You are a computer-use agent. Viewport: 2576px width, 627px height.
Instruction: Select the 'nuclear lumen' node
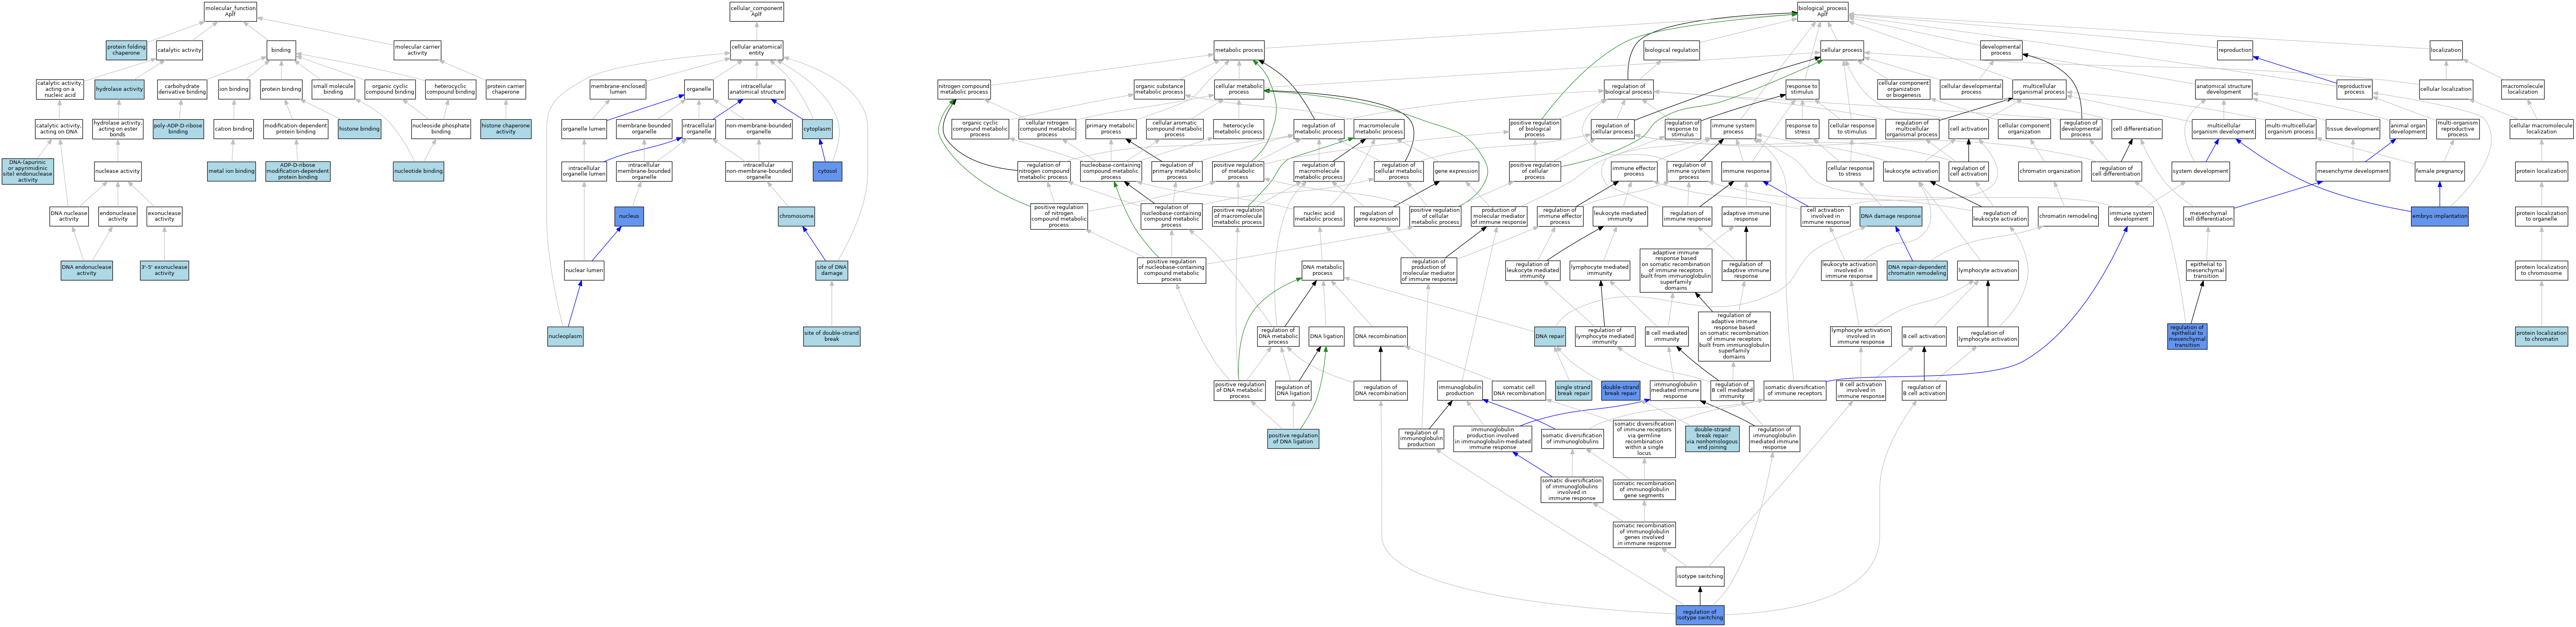click(x=584, y=270)
